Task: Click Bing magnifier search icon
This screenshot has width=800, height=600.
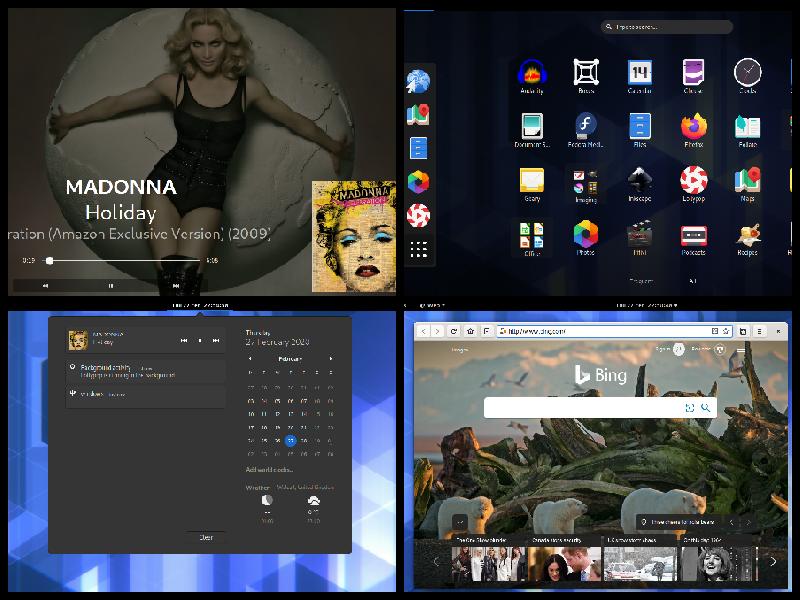Action: [x=706, y=408]
